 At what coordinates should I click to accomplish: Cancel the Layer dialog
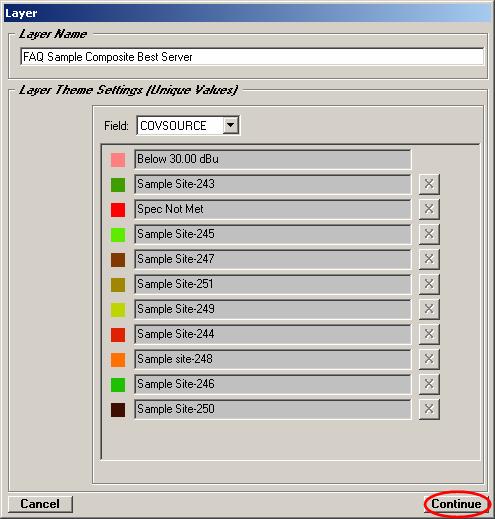[40, 504]
